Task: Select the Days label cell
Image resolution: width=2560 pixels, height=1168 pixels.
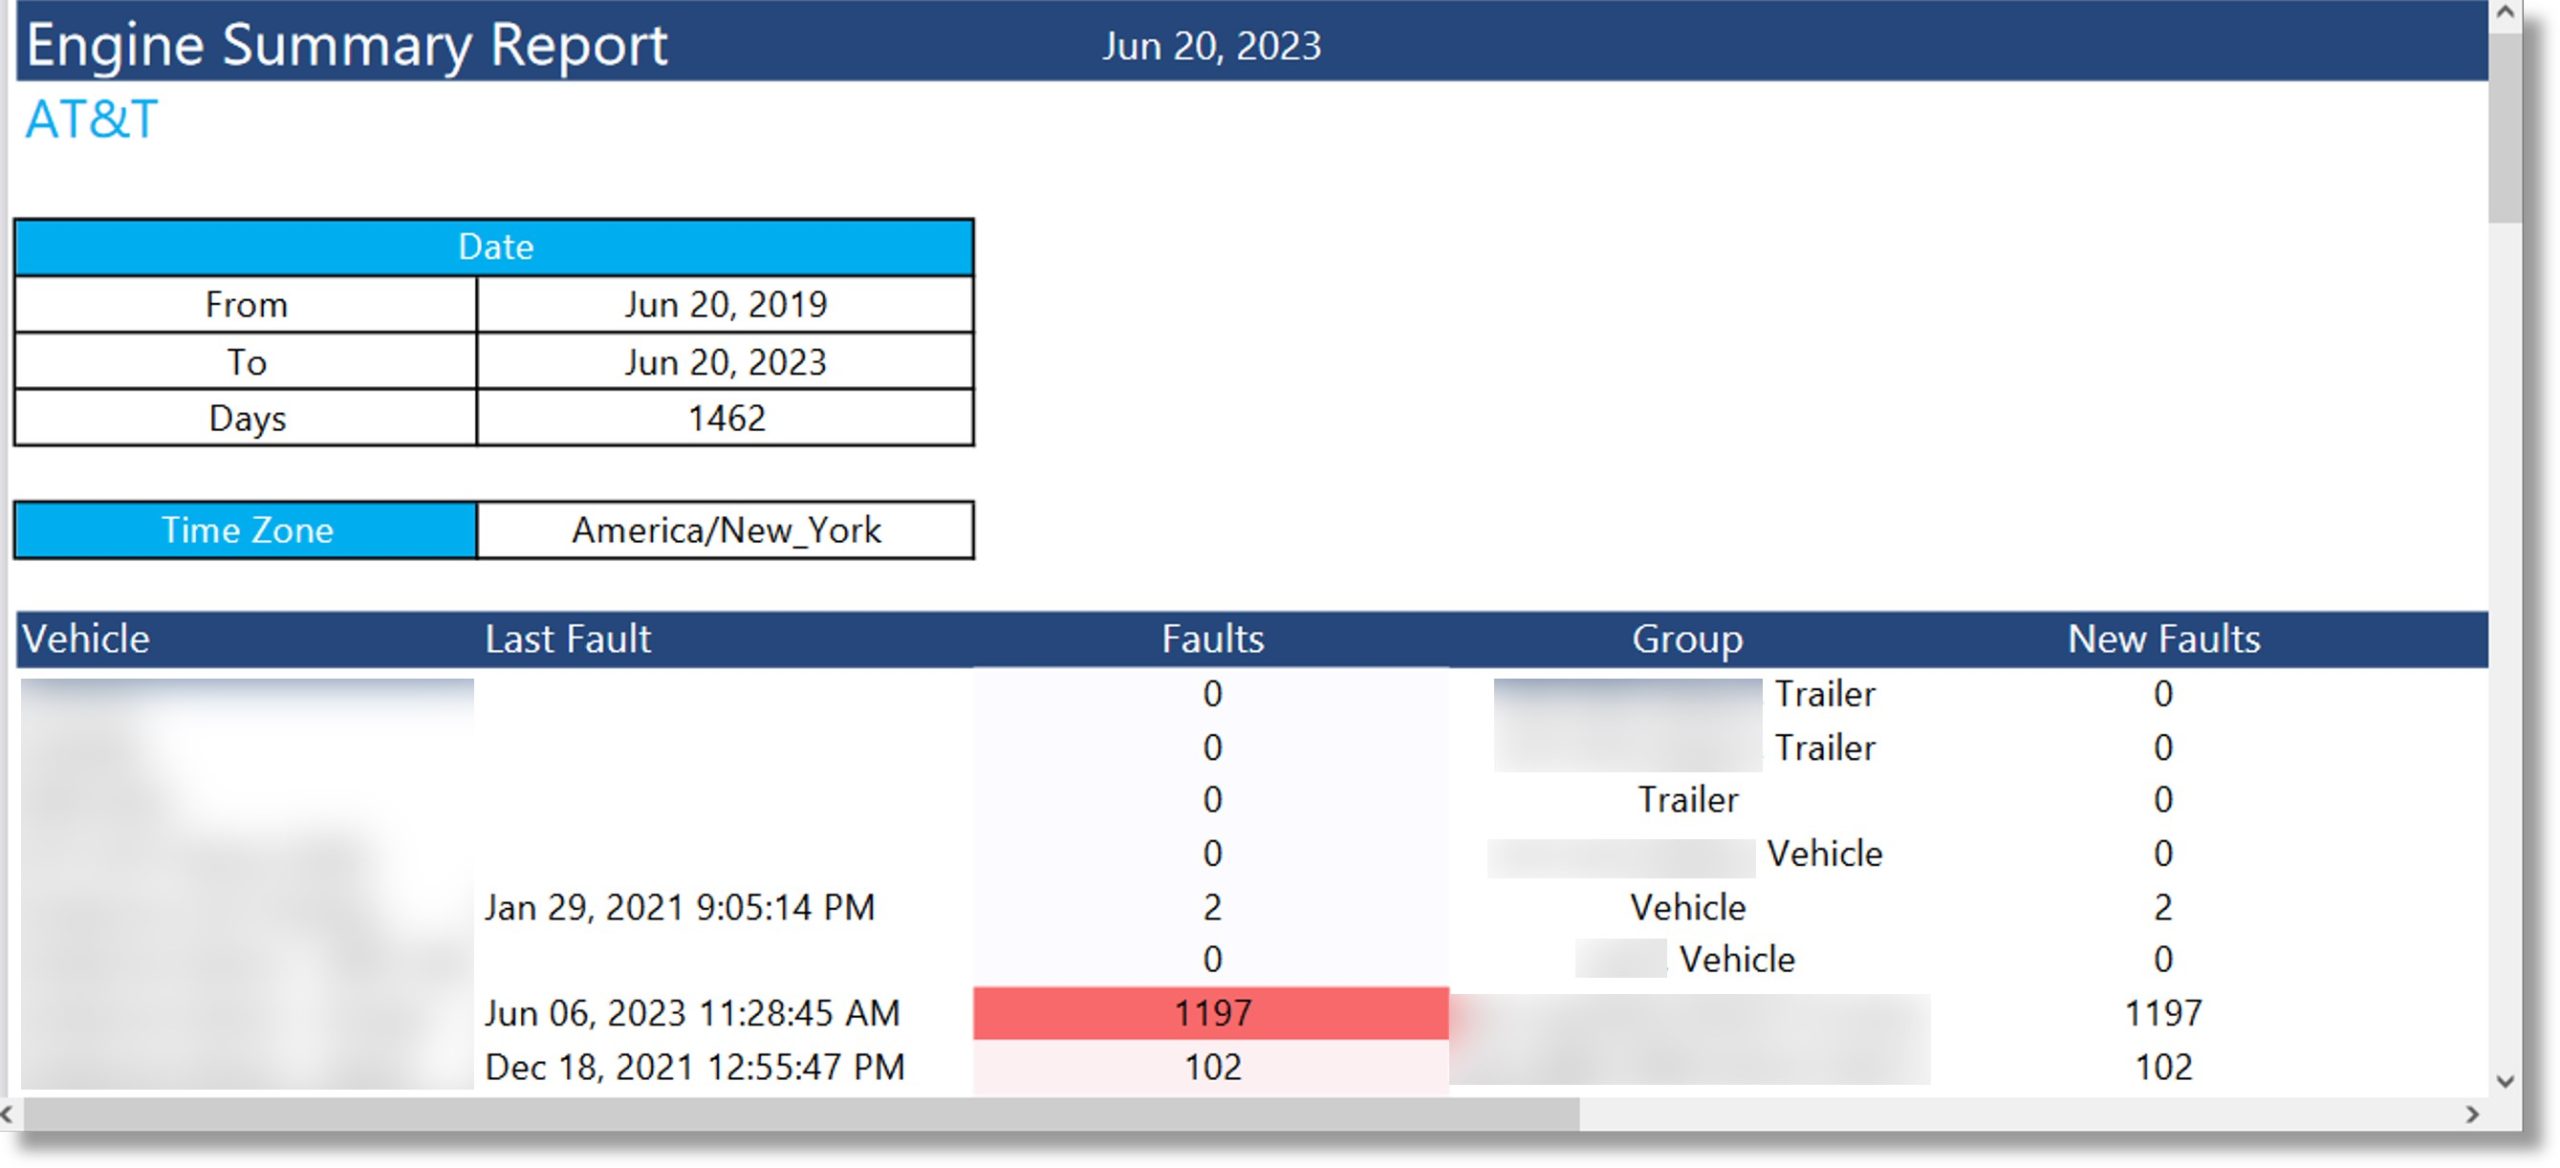Action: (x=246, y=418)
